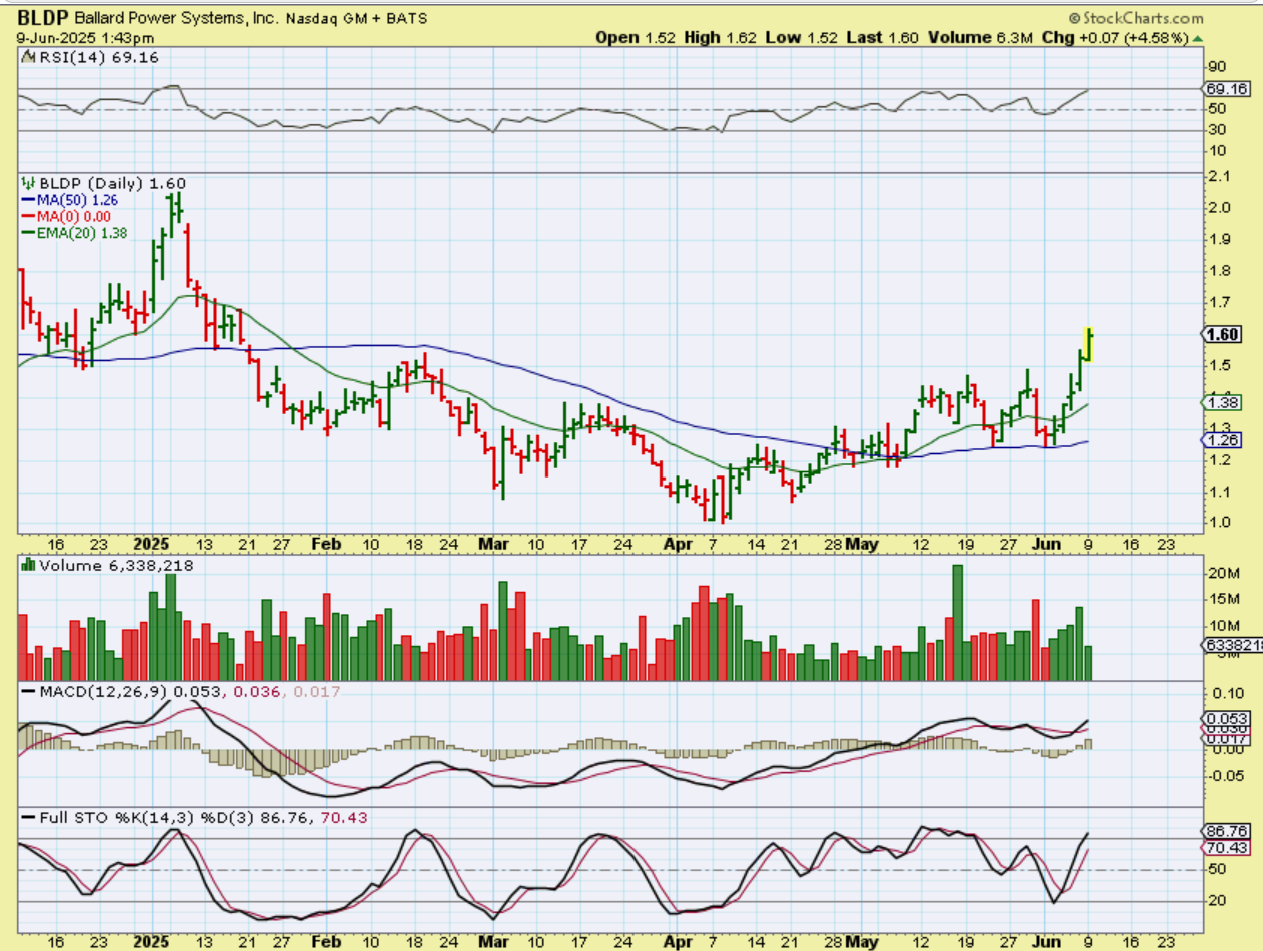Click the High 1.62 value
Screen dimensions: 1263x951
[x=722, y=38]
